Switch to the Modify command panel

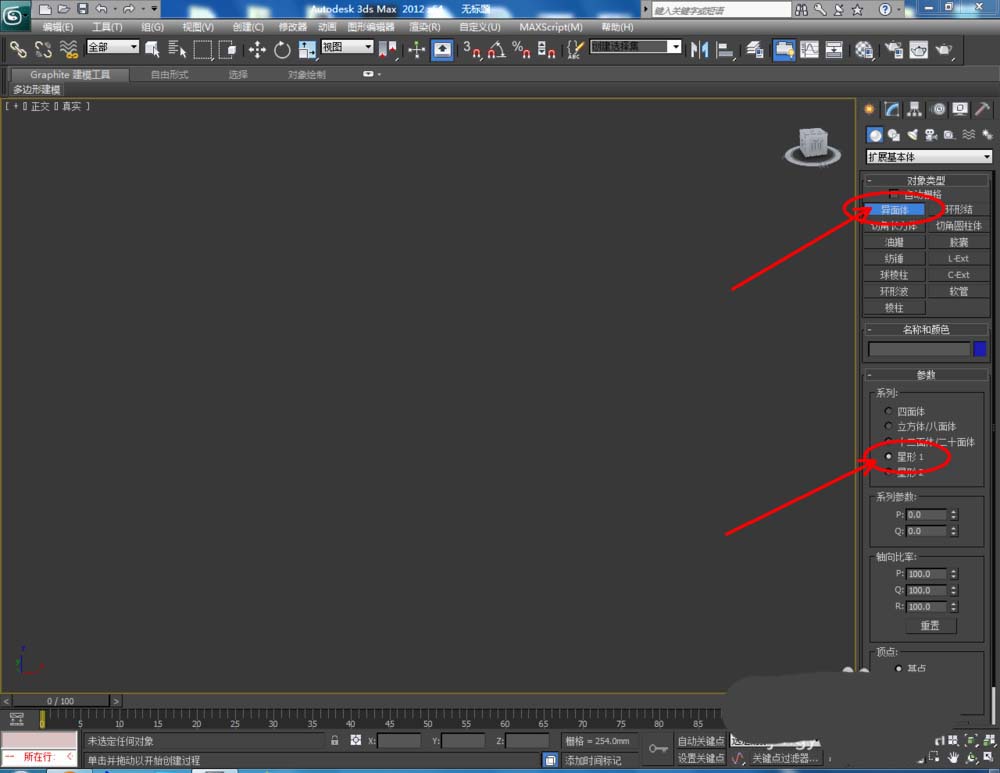click(x=892, y=109)
